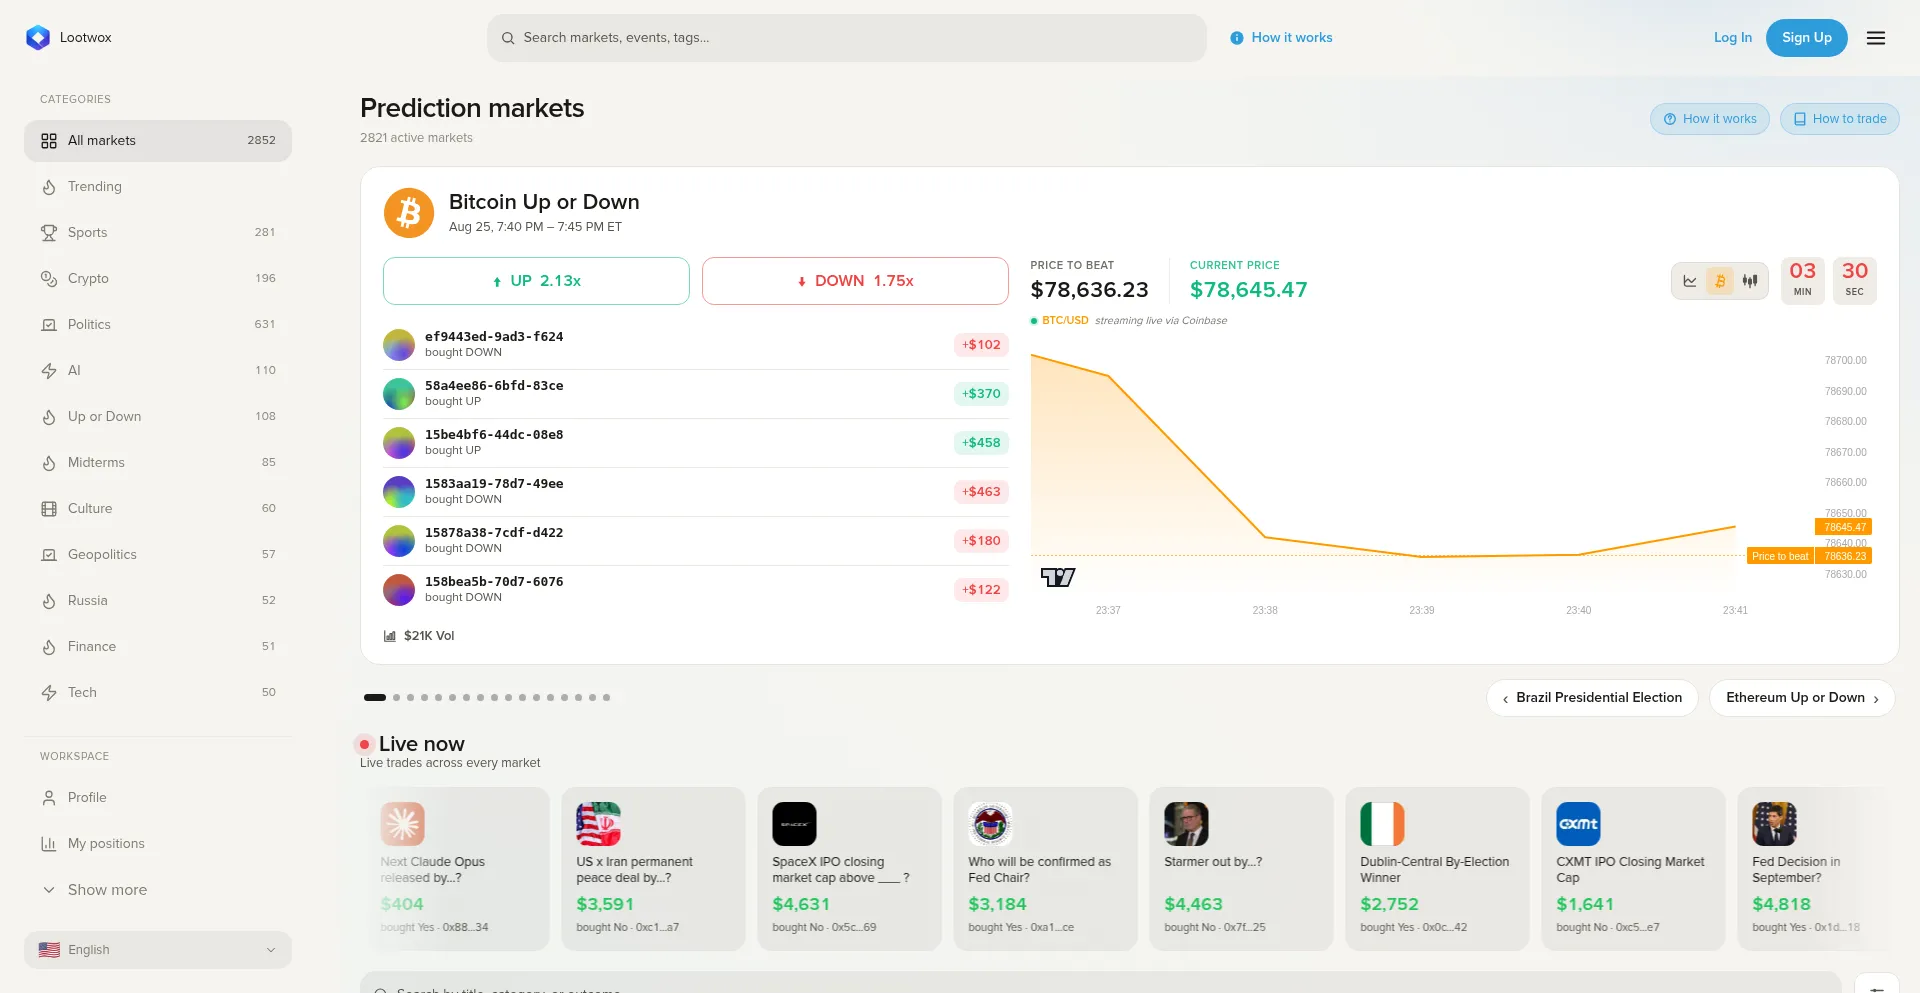Click trader 15878a38-7cdf-d422 row
This screenshot has width=1920, height=993.
pyautogui.click(x=696, y=541)
